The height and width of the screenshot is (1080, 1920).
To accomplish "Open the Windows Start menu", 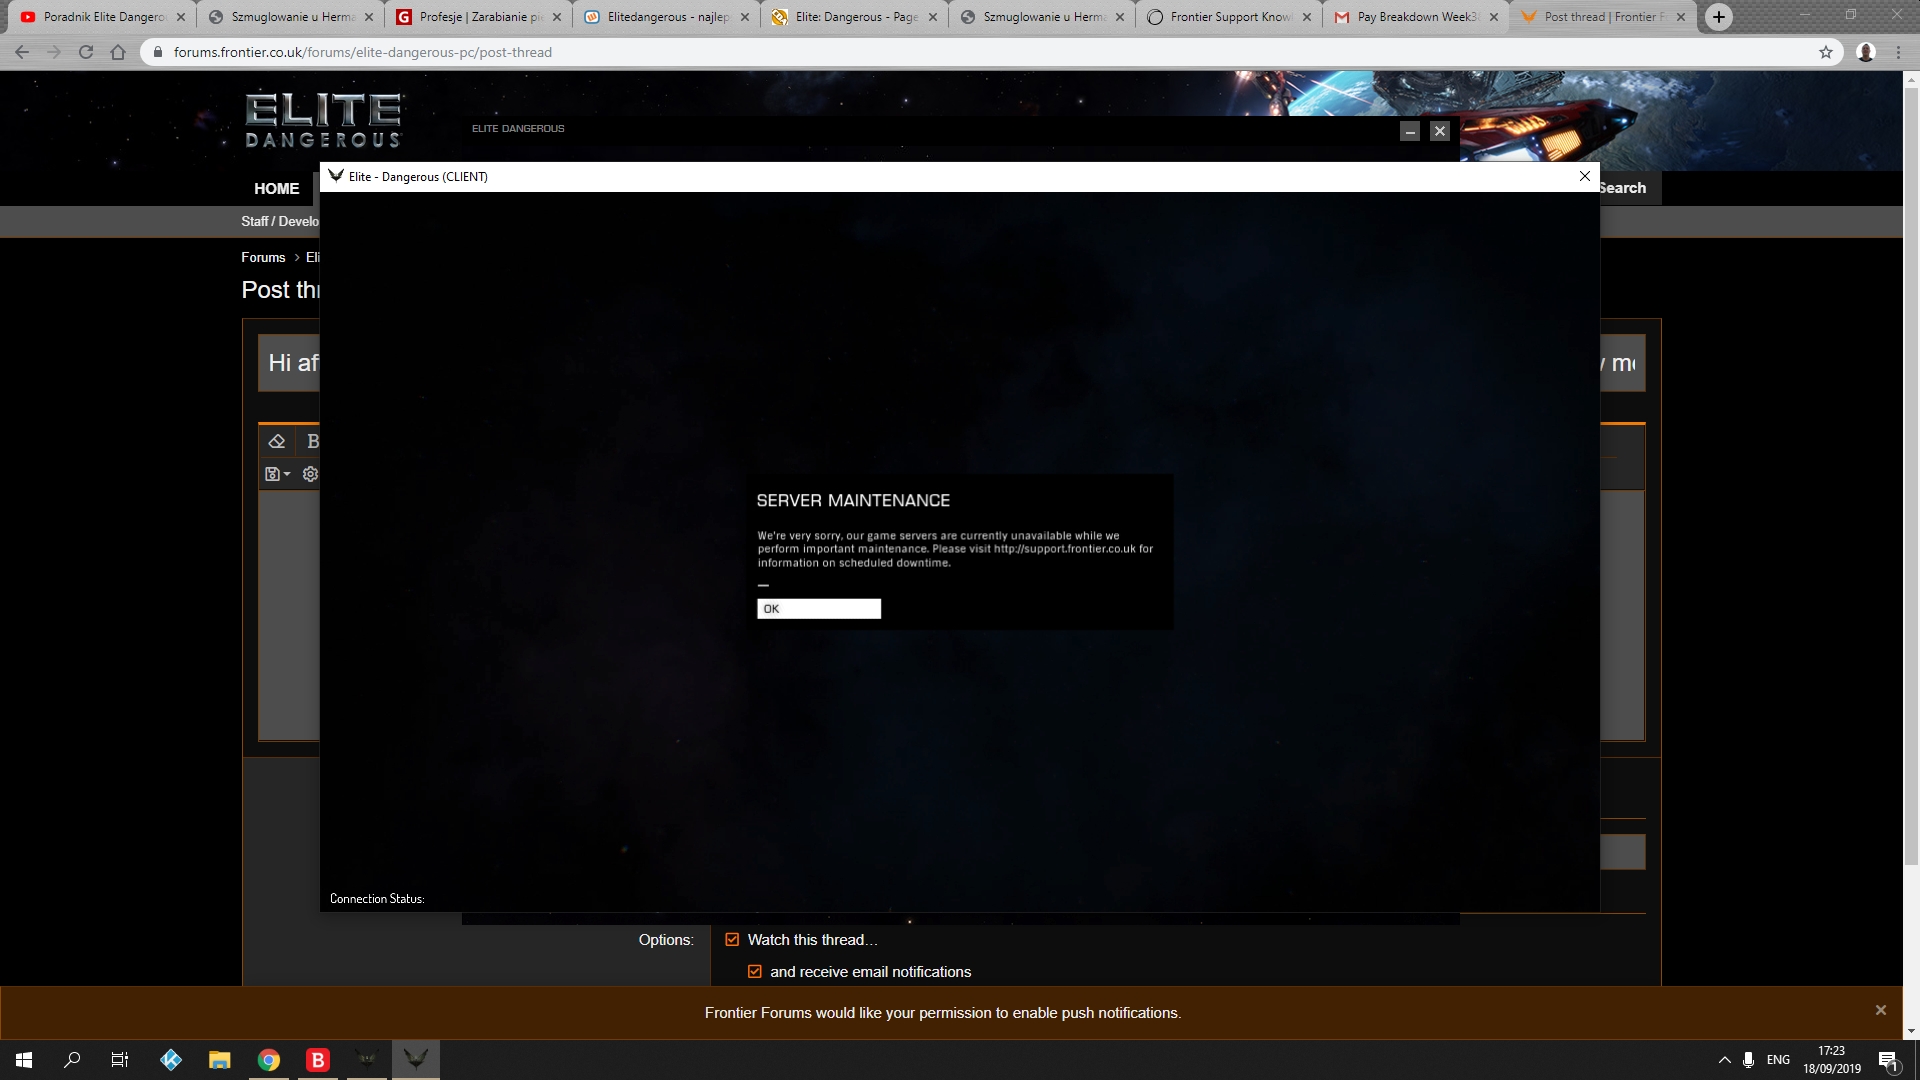I will tap(24, 1060).
